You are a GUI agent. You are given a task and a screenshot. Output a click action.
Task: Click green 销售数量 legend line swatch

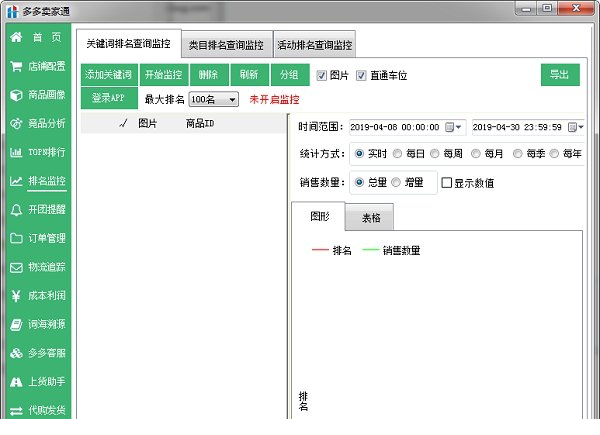[x=370, y=250]
